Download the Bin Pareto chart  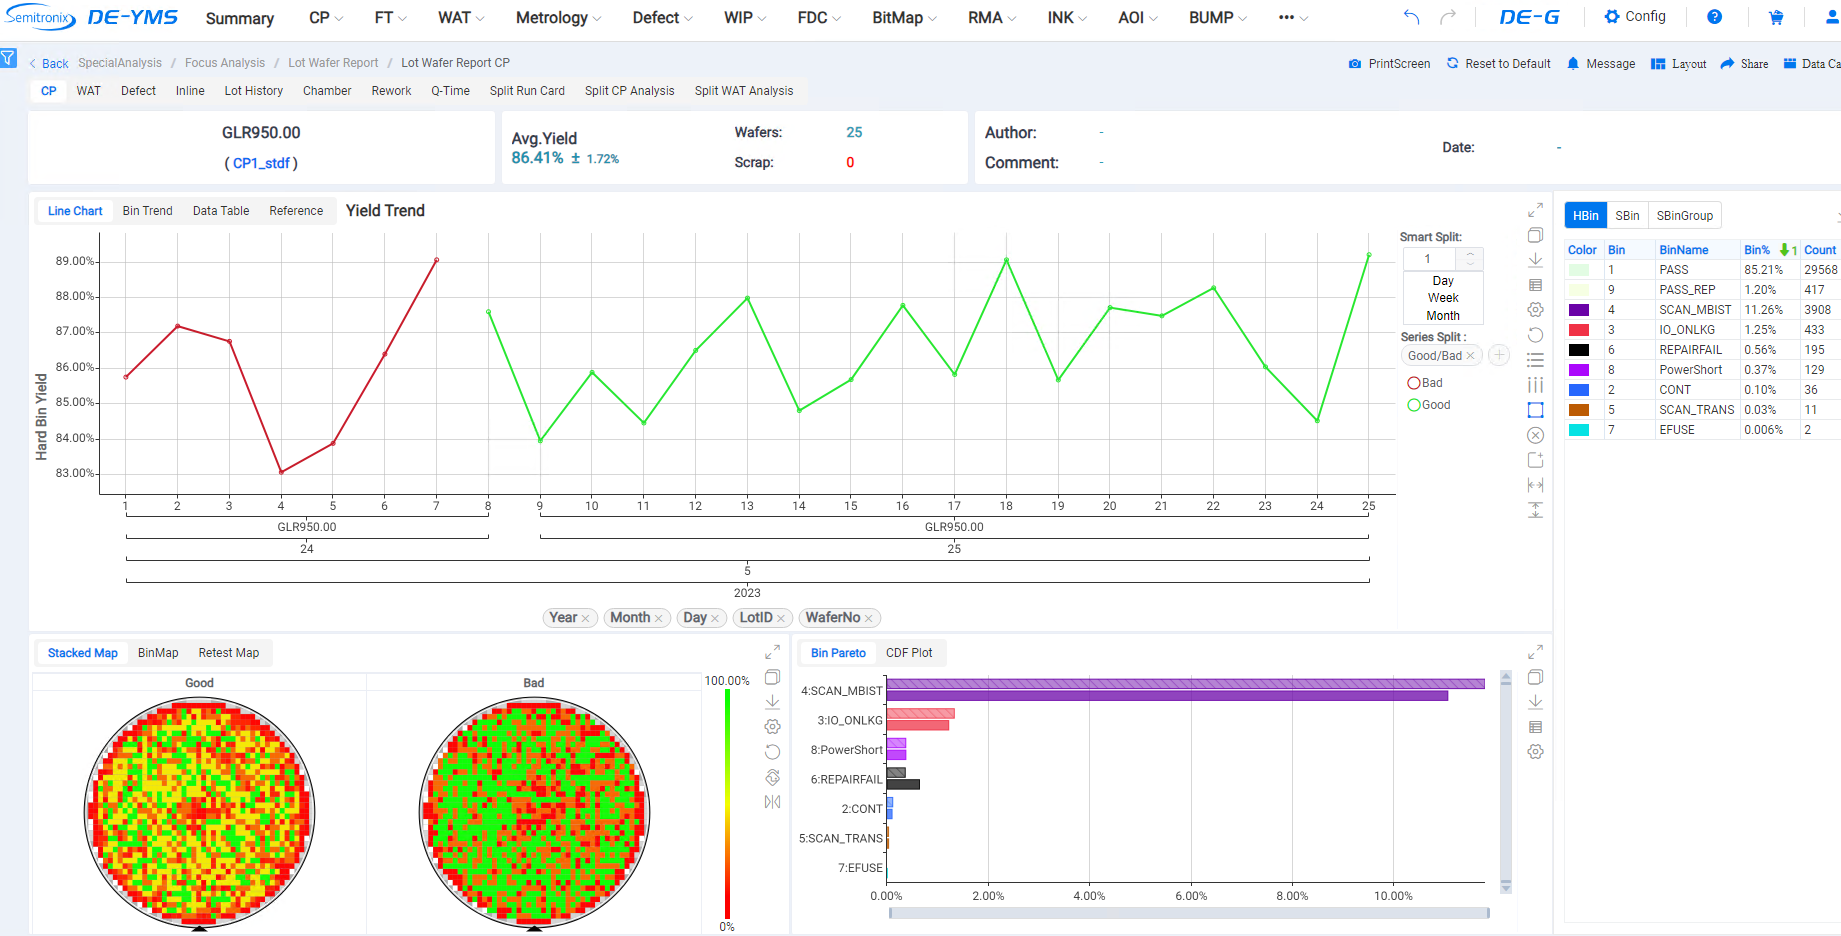(x=1535, y=702)
